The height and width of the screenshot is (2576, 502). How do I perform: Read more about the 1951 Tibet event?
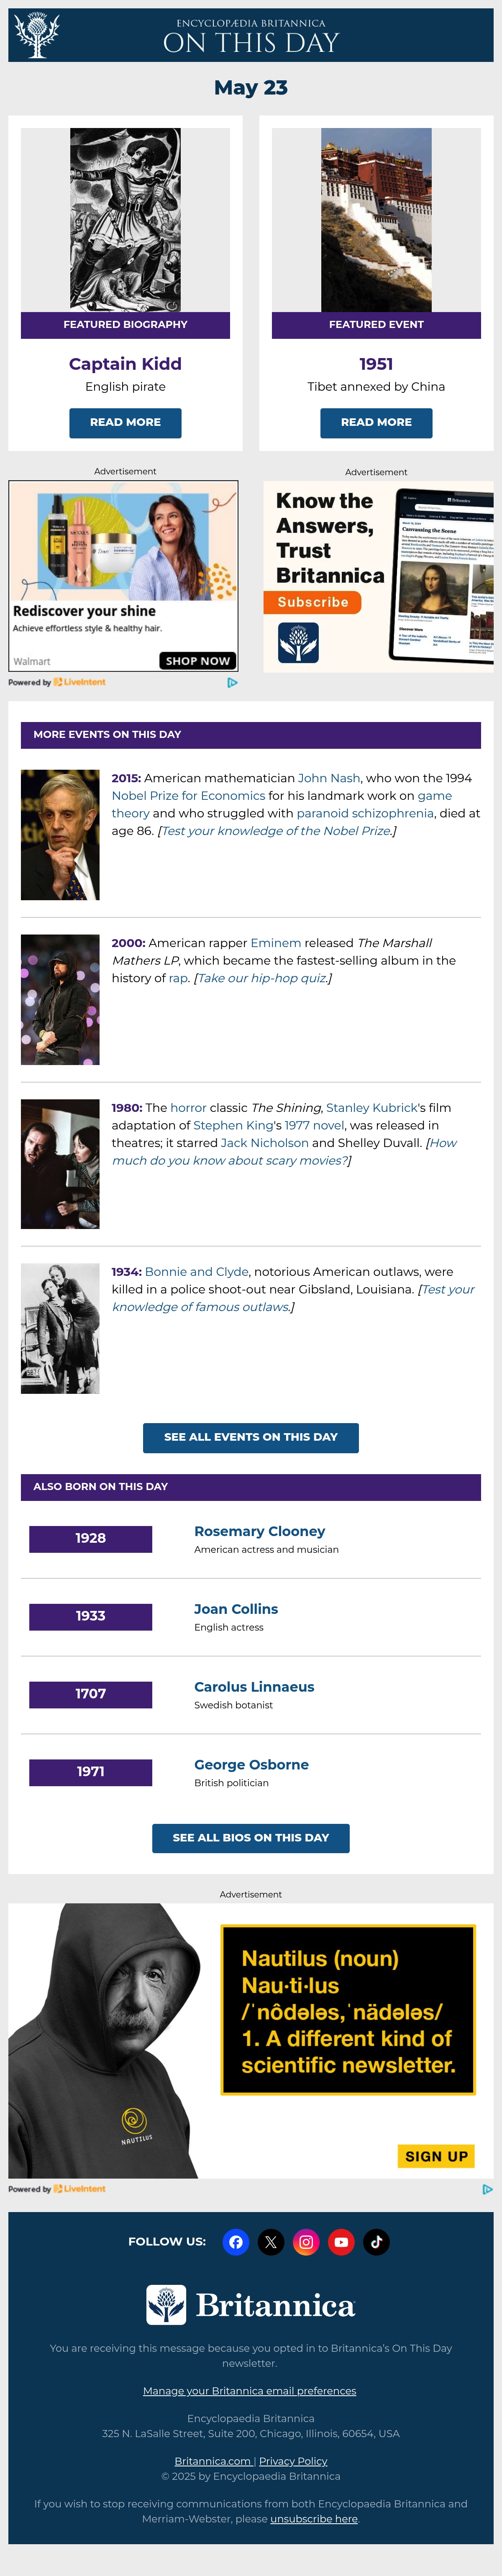376,422
